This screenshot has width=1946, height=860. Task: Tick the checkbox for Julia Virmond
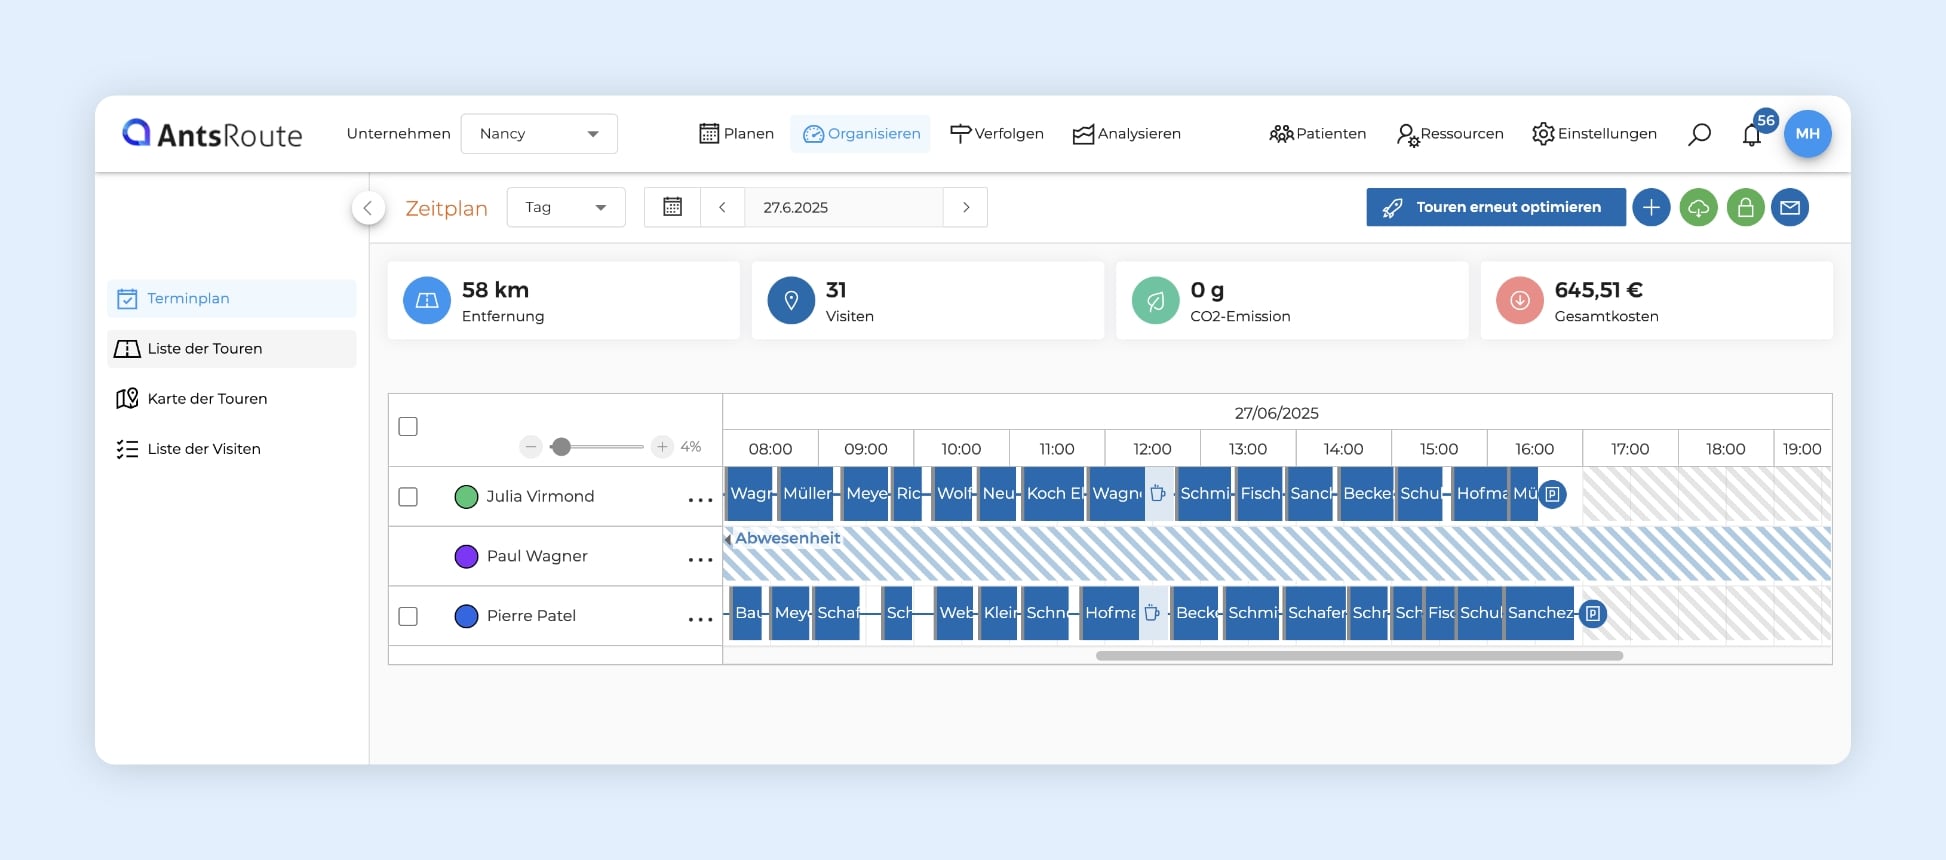point(408,497)
